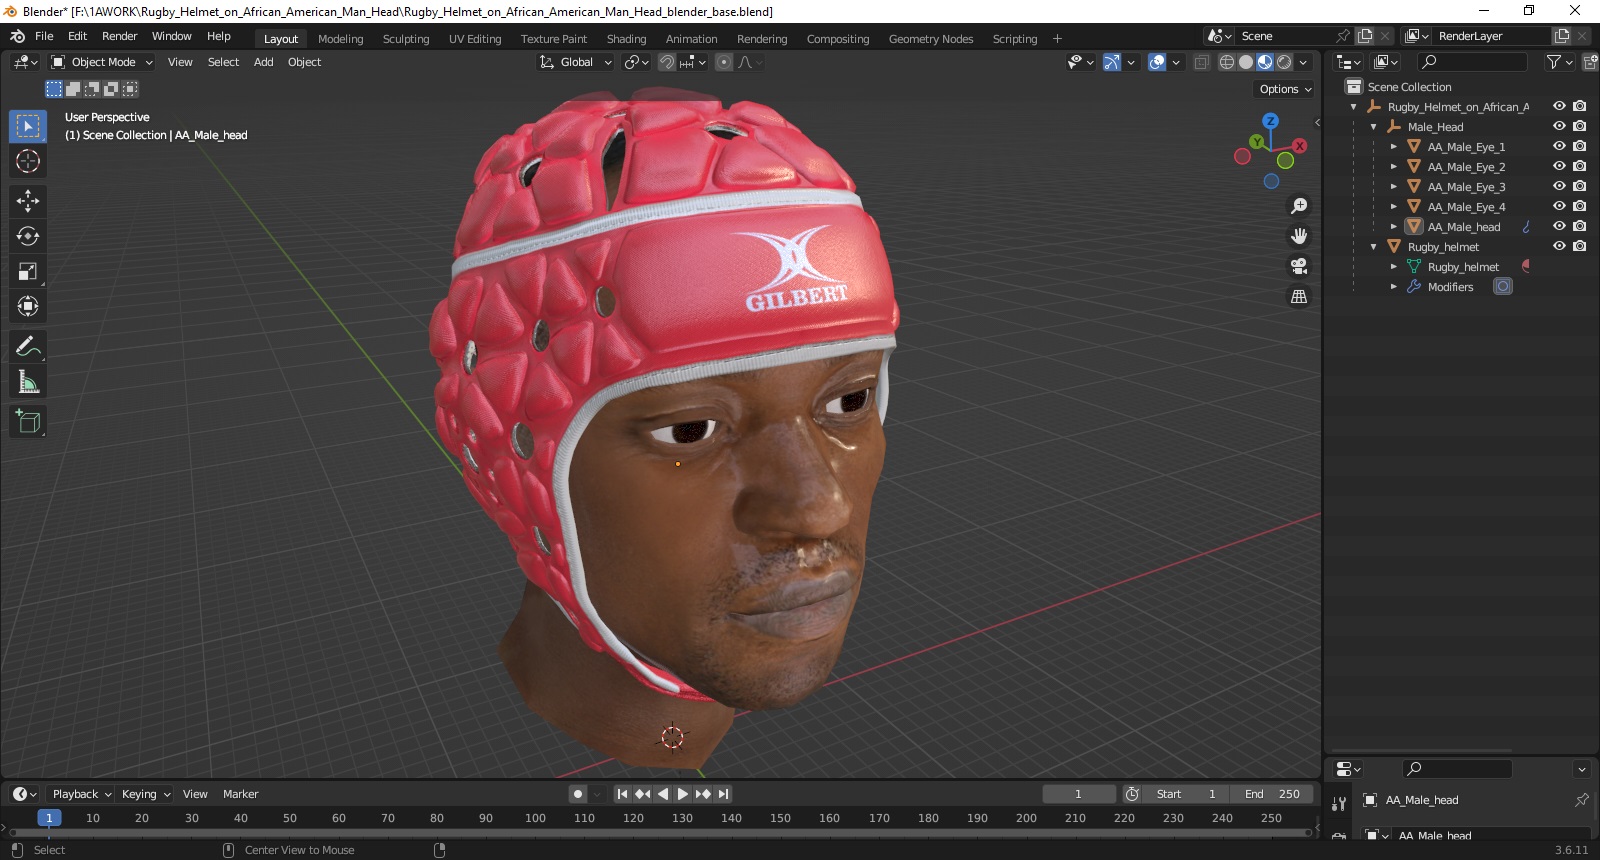Switch to the Geometry Nodes workspace tab

pyautogui.click(x=931, y=39)
